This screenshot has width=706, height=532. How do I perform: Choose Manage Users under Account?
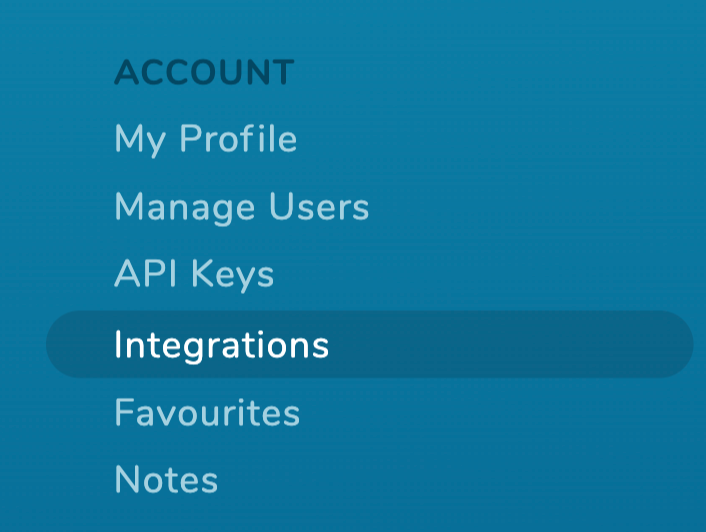coord(242,207)
